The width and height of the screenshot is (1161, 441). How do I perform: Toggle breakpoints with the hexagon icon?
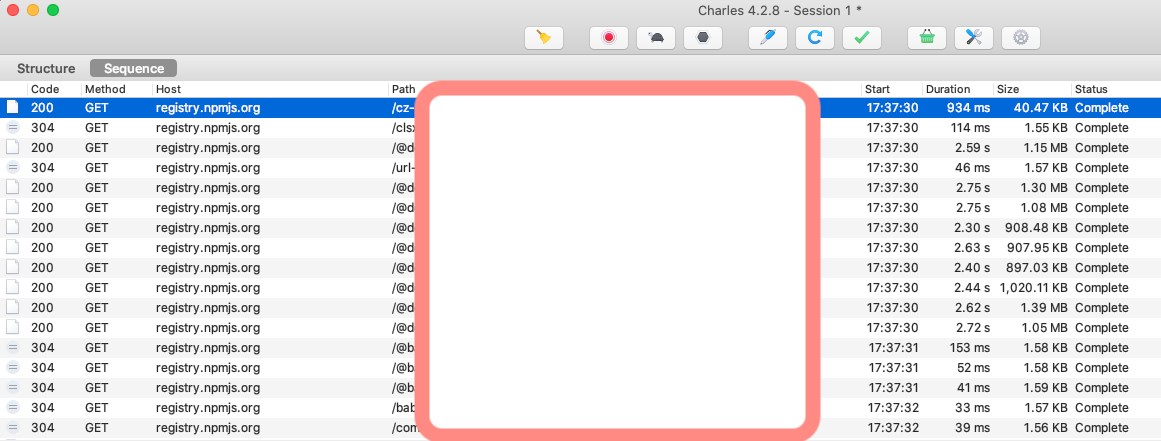click(x=703, y=38)
